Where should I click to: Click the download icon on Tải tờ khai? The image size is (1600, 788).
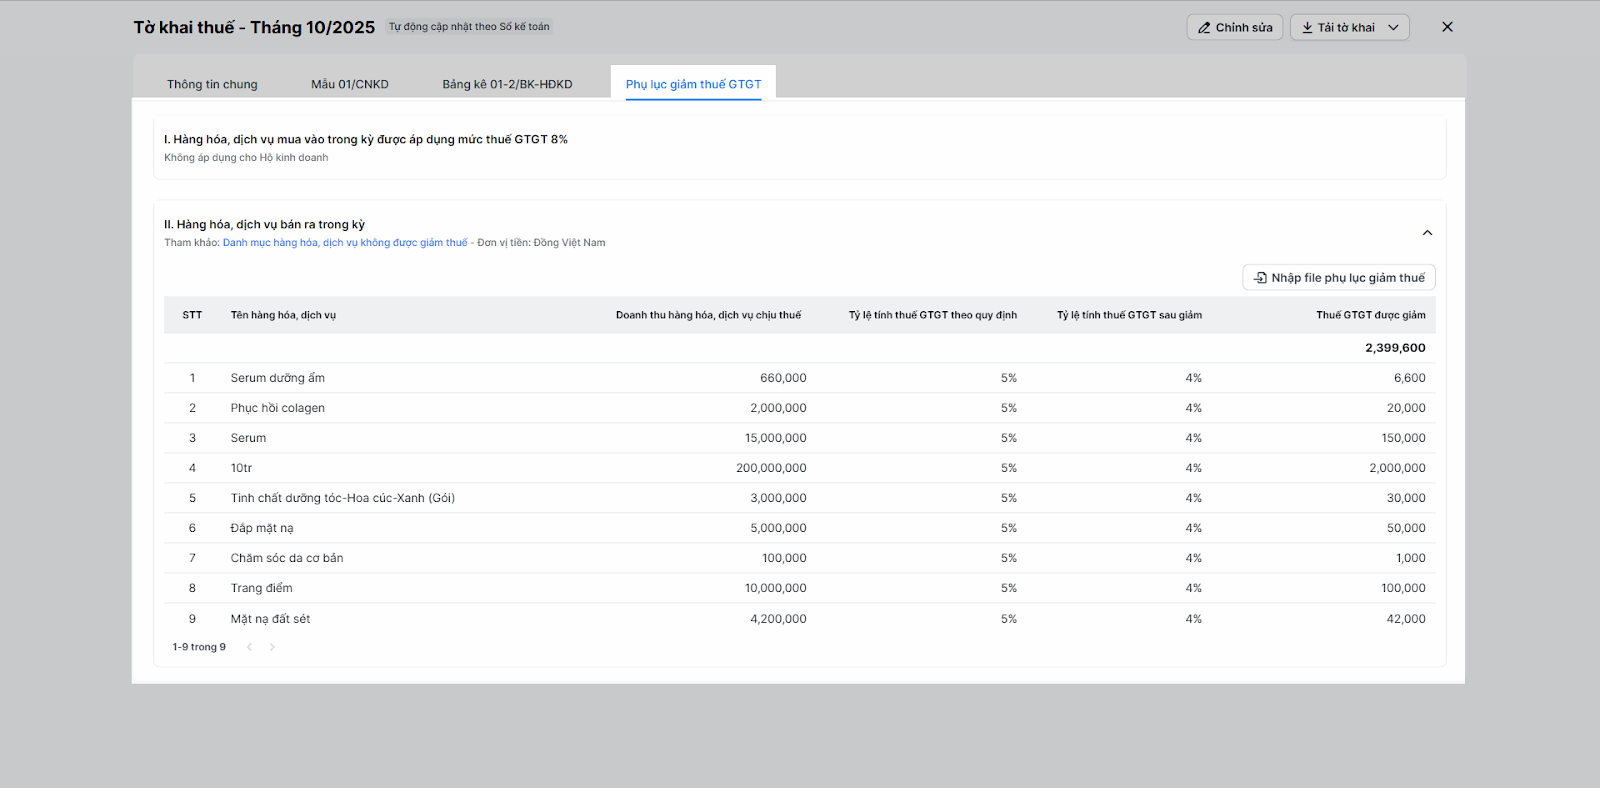[x=1307, y=28]
